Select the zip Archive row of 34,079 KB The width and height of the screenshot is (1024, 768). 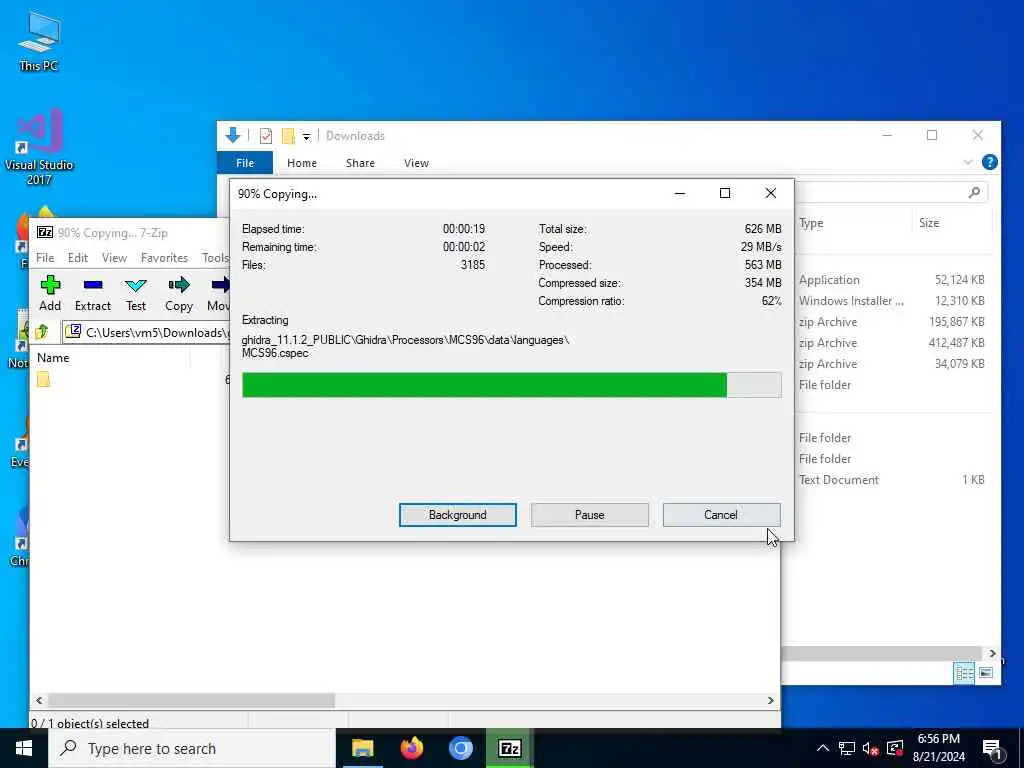pyautogui.click(x=891, y=363)
